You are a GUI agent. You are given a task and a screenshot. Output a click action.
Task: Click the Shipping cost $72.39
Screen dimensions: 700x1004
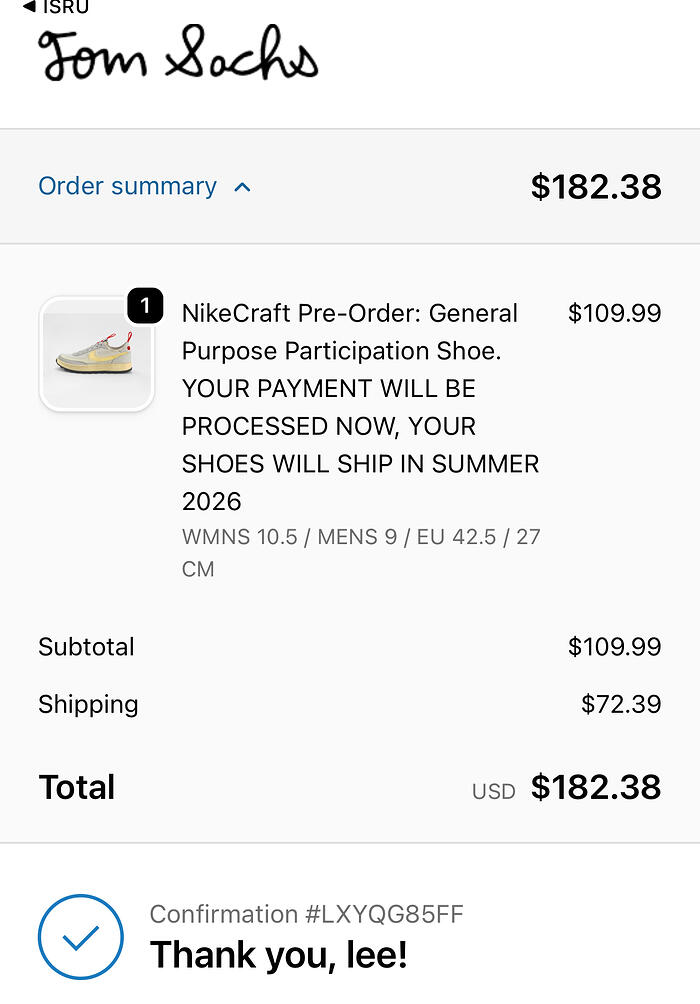pos(620,704)
